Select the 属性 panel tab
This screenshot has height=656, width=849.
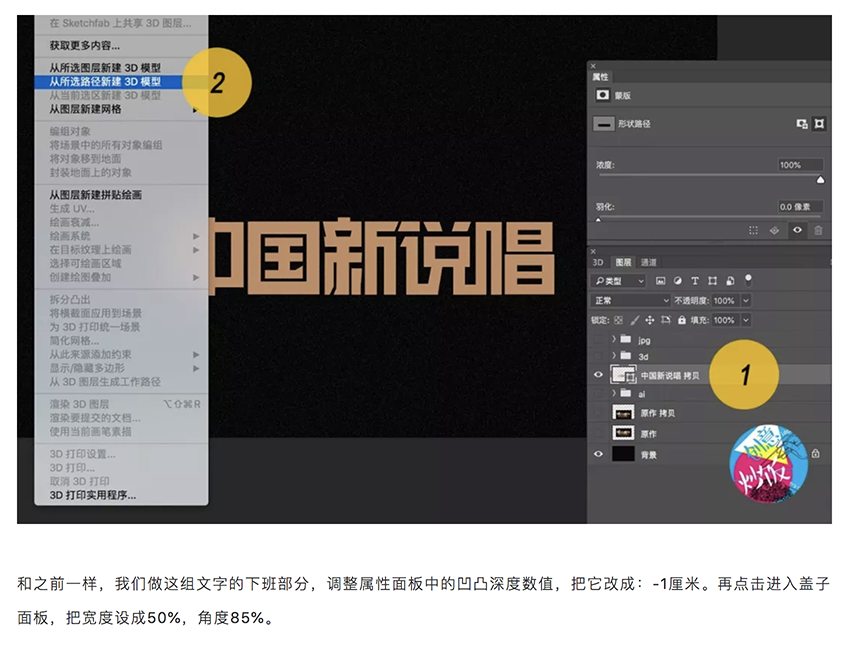tap(600, 77)
